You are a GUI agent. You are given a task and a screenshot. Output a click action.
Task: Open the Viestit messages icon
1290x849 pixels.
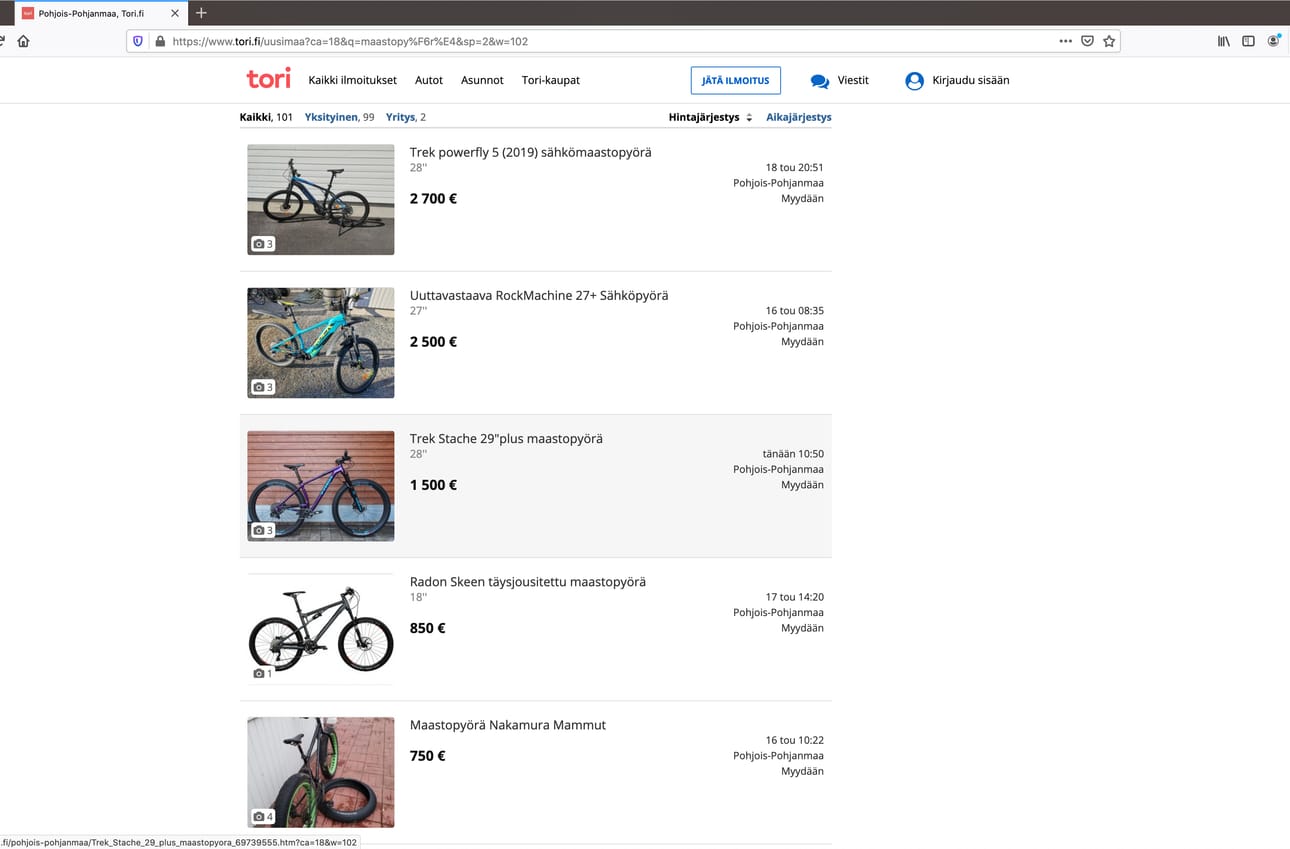pos(820,81)
